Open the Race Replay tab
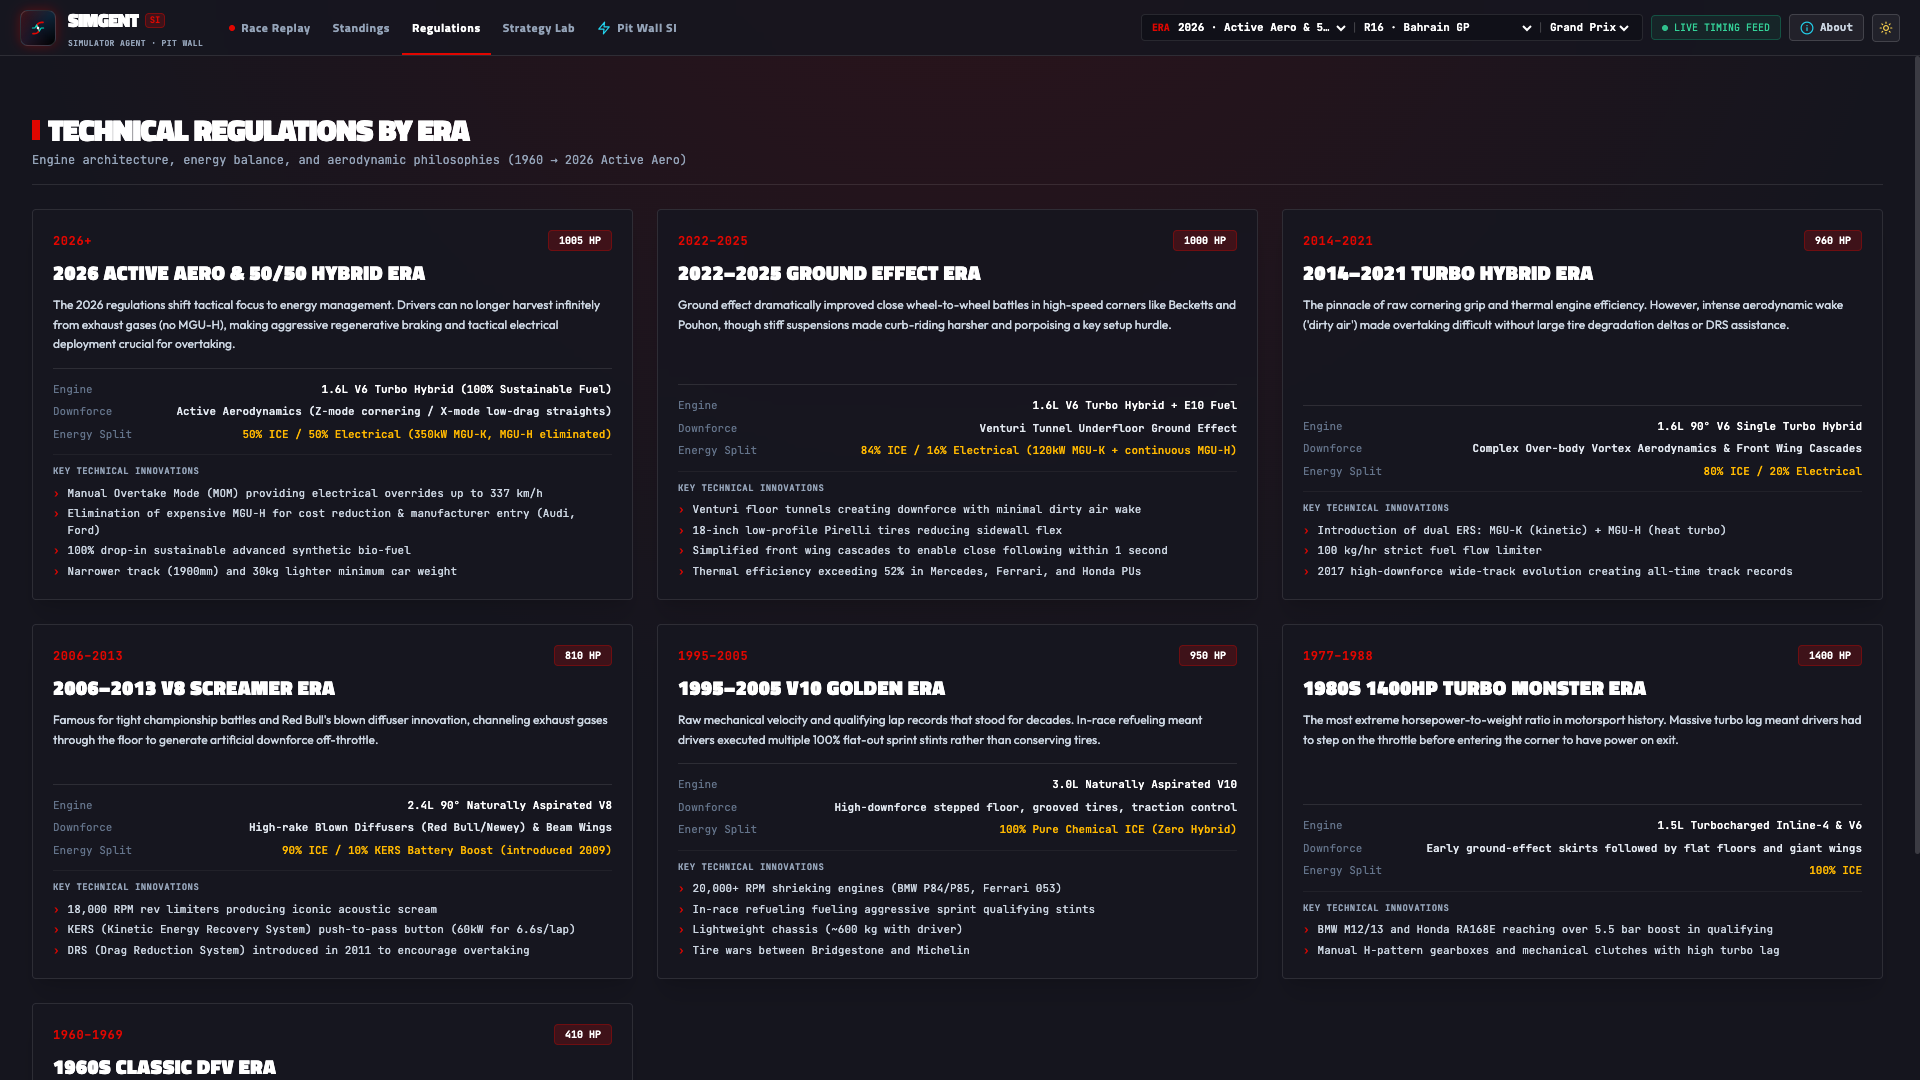The height and width of the screenshot is (1080, 1920). 269,28
